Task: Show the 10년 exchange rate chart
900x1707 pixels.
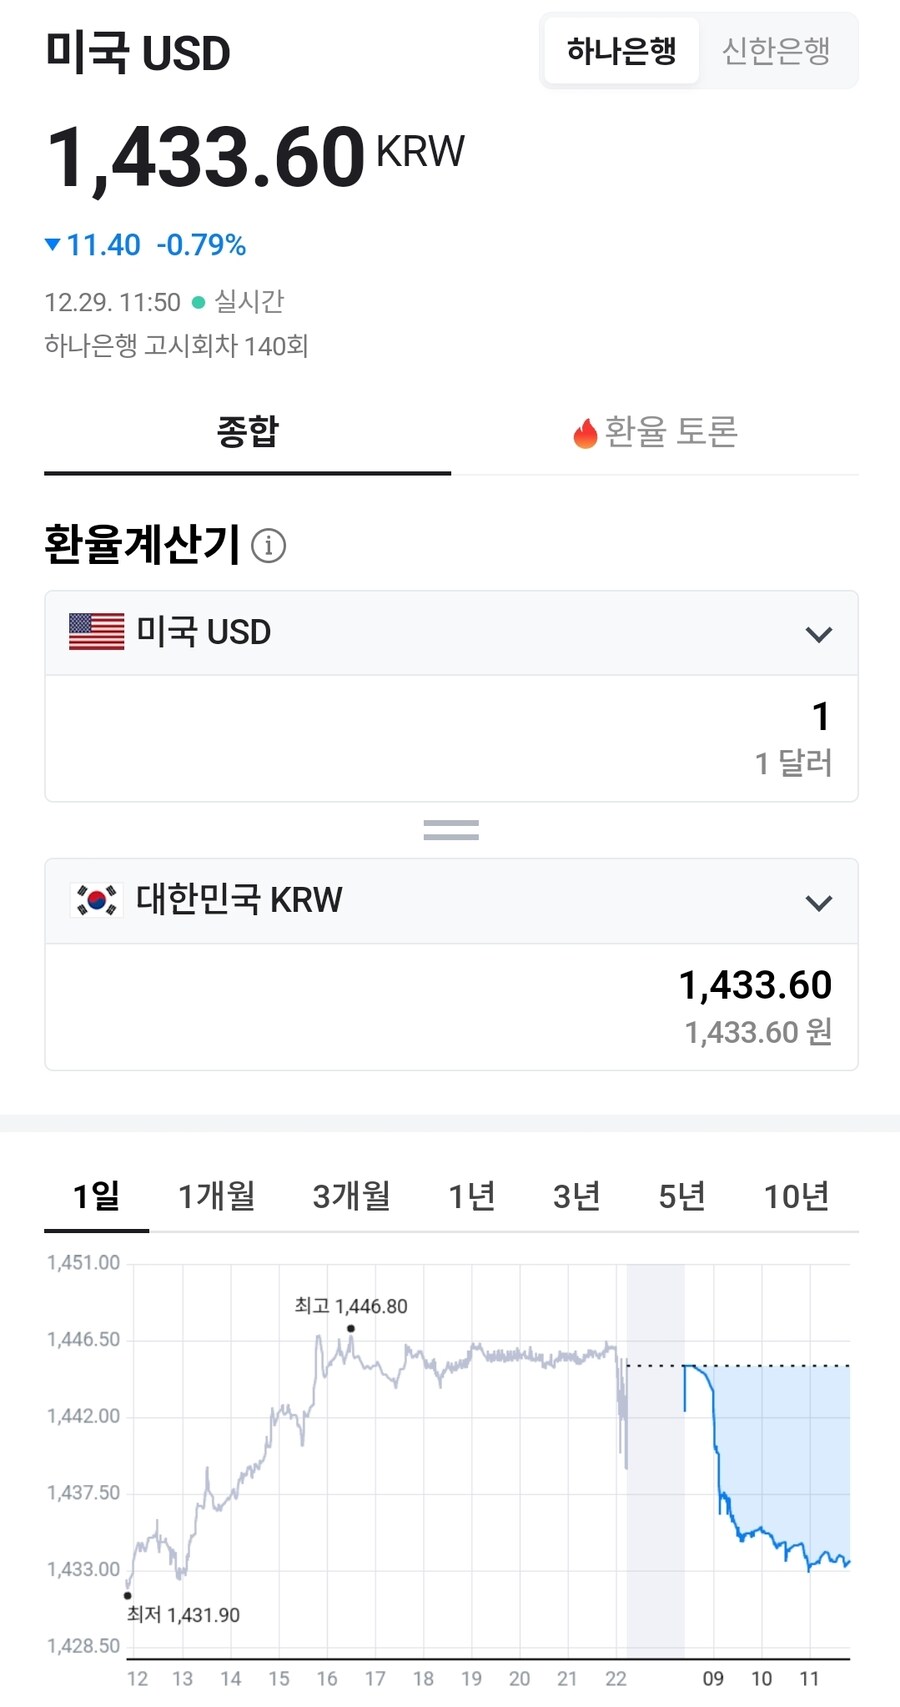Action: click(795, 1195)
